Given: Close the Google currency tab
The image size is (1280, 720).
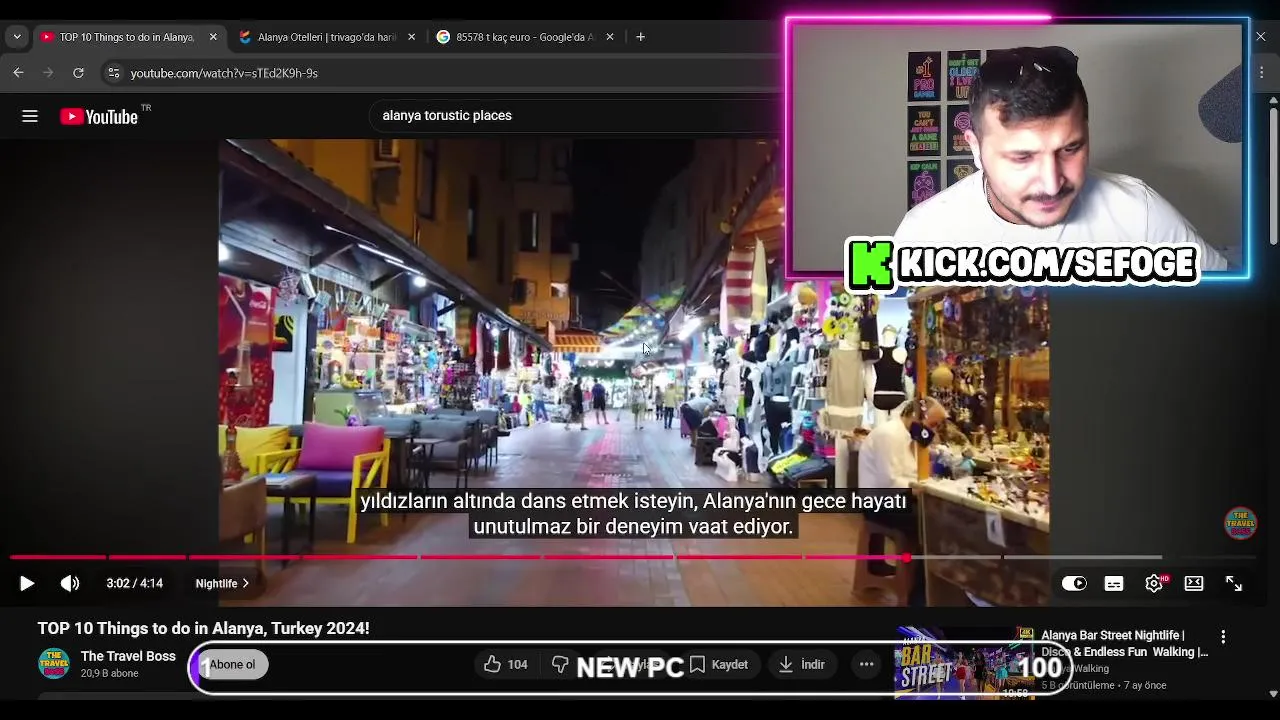Looking at the screenshot, I should 609,37.
